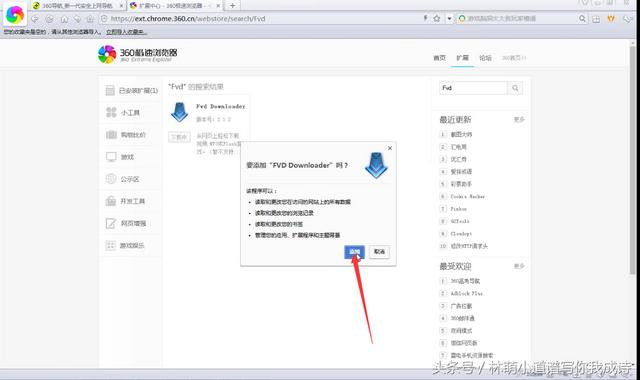
Task: Click the grid icon right of search box
Action: coord(596,19)
